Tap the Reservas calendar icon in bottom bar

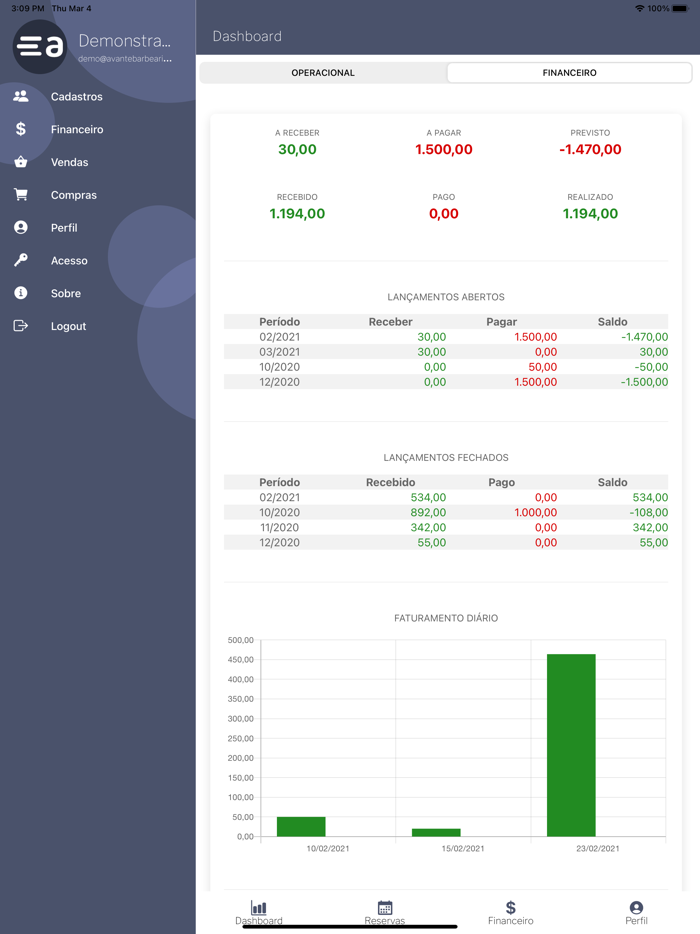385,908
